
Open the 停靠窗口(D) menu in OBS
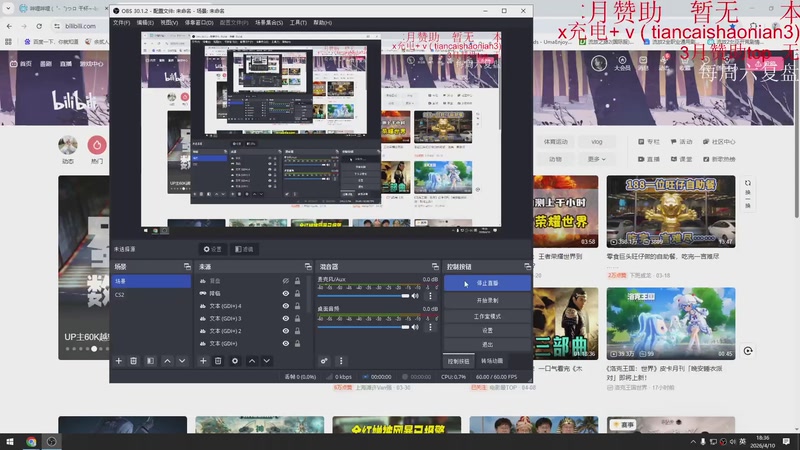(199, 23)
